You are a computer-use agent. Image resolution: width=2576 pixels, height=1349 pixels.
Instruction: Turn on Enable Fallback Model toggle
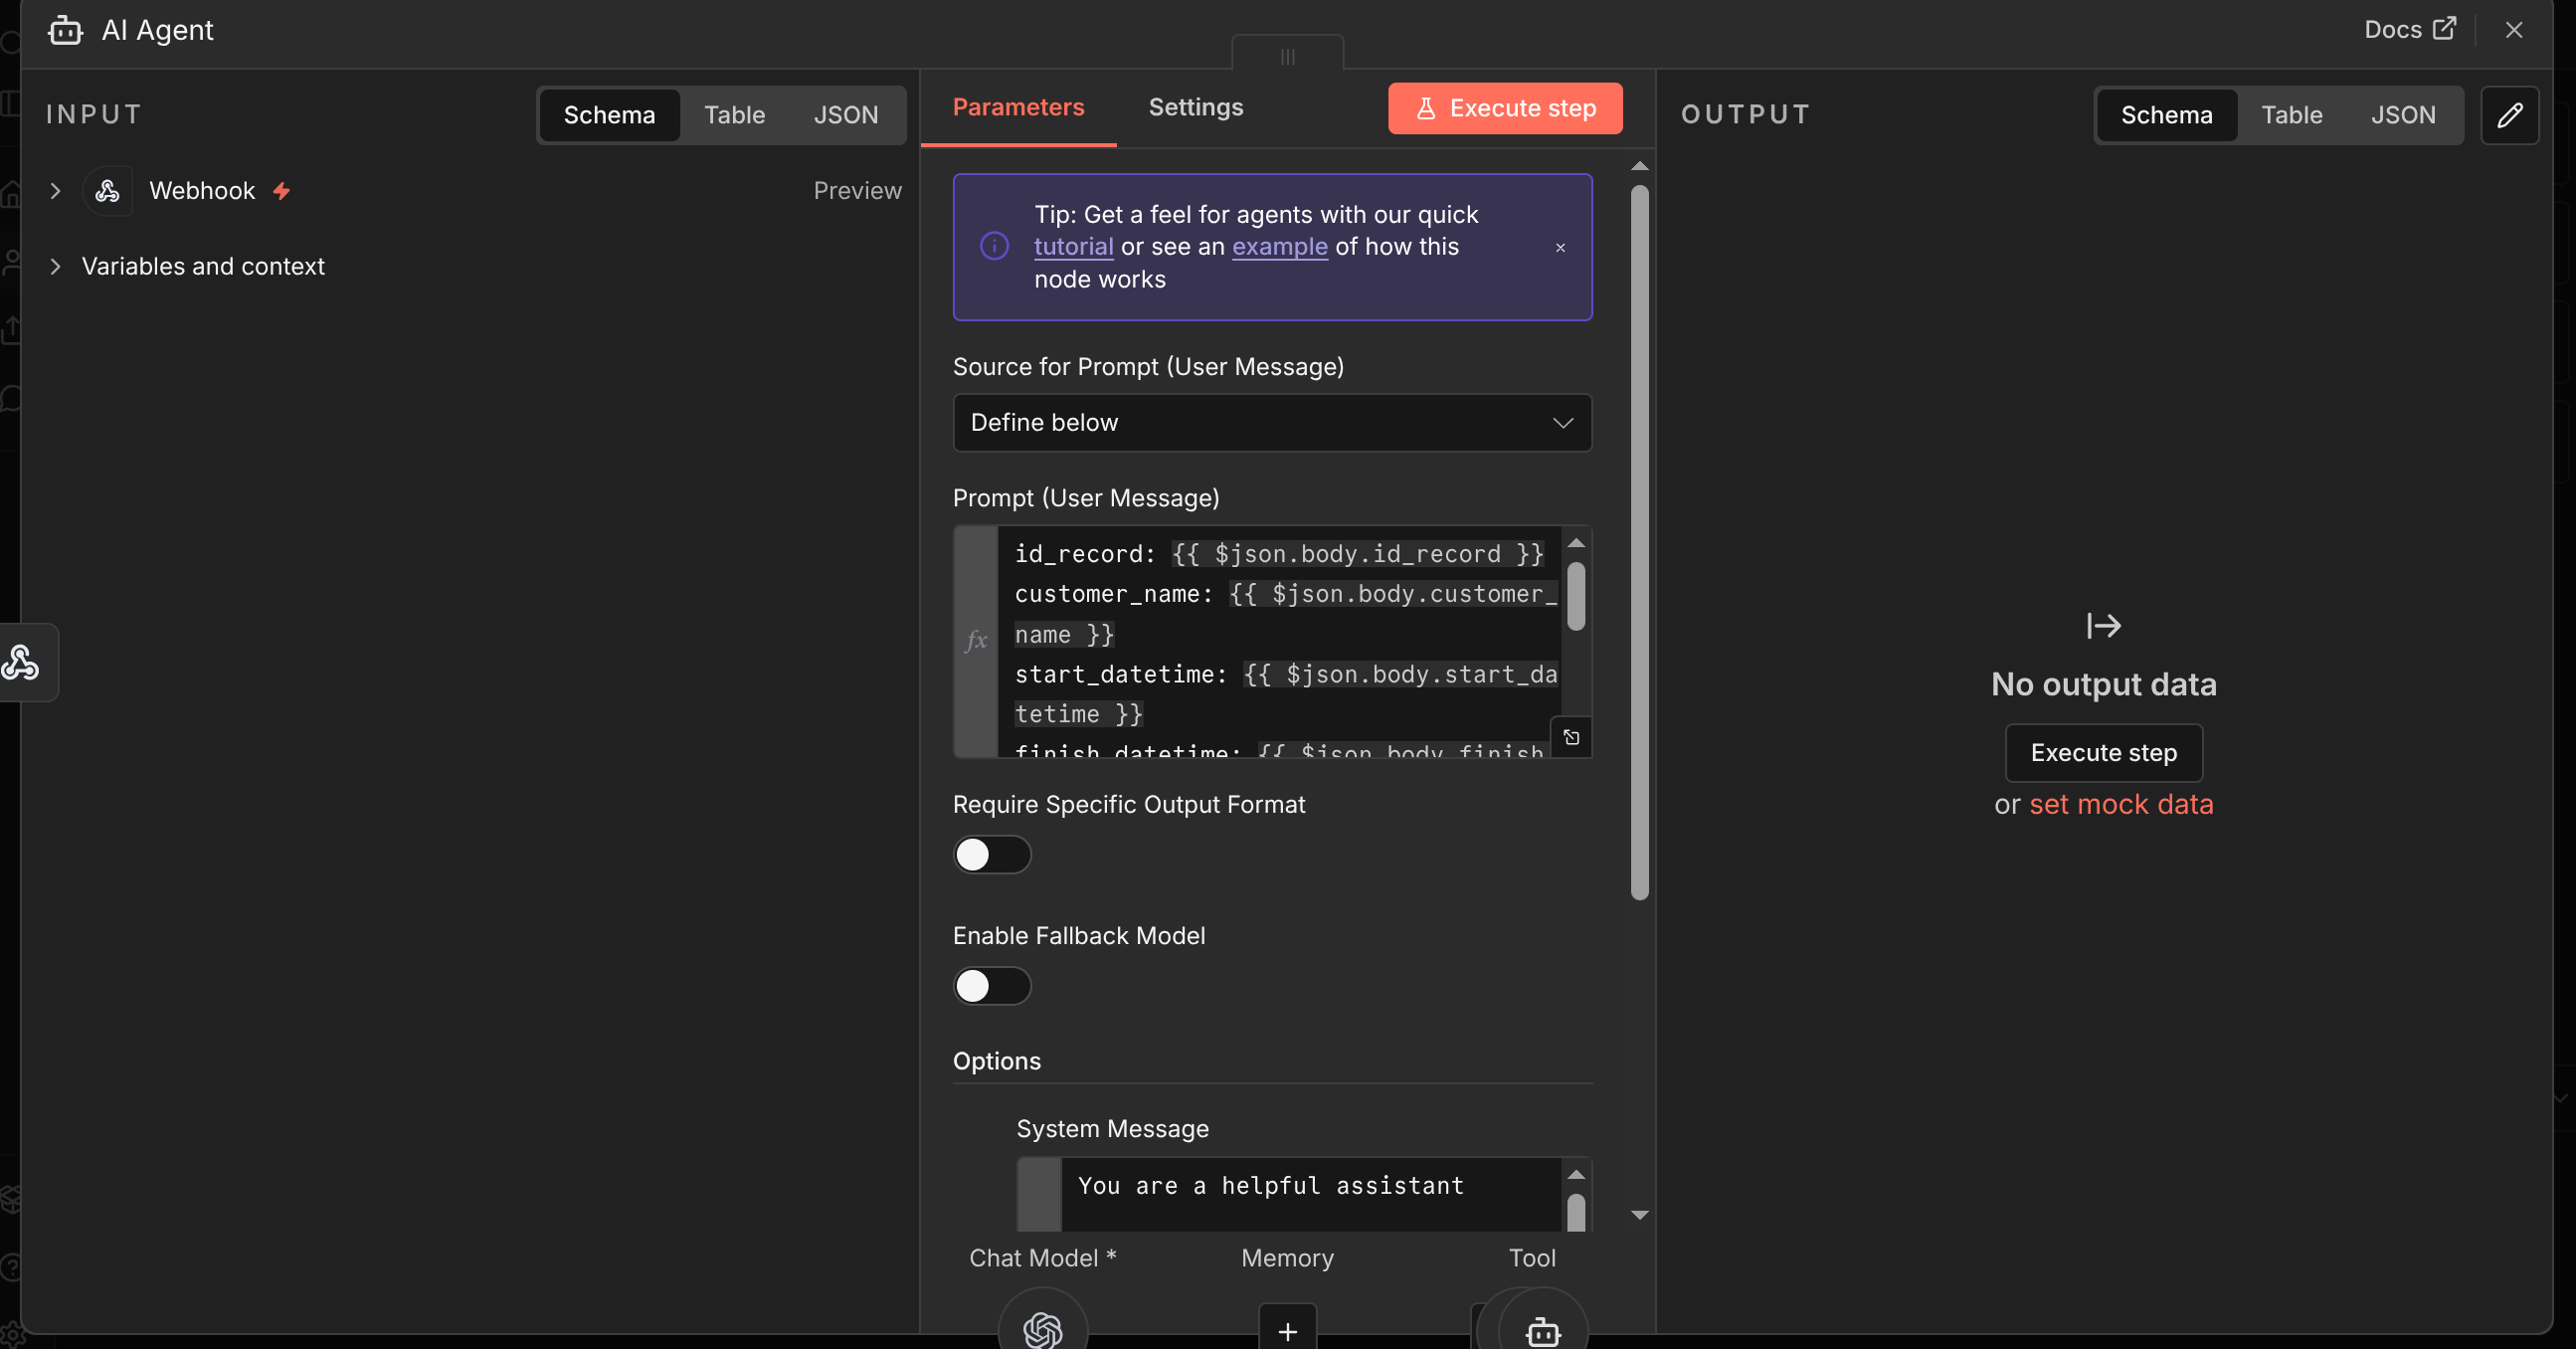[x=991, y=985]
